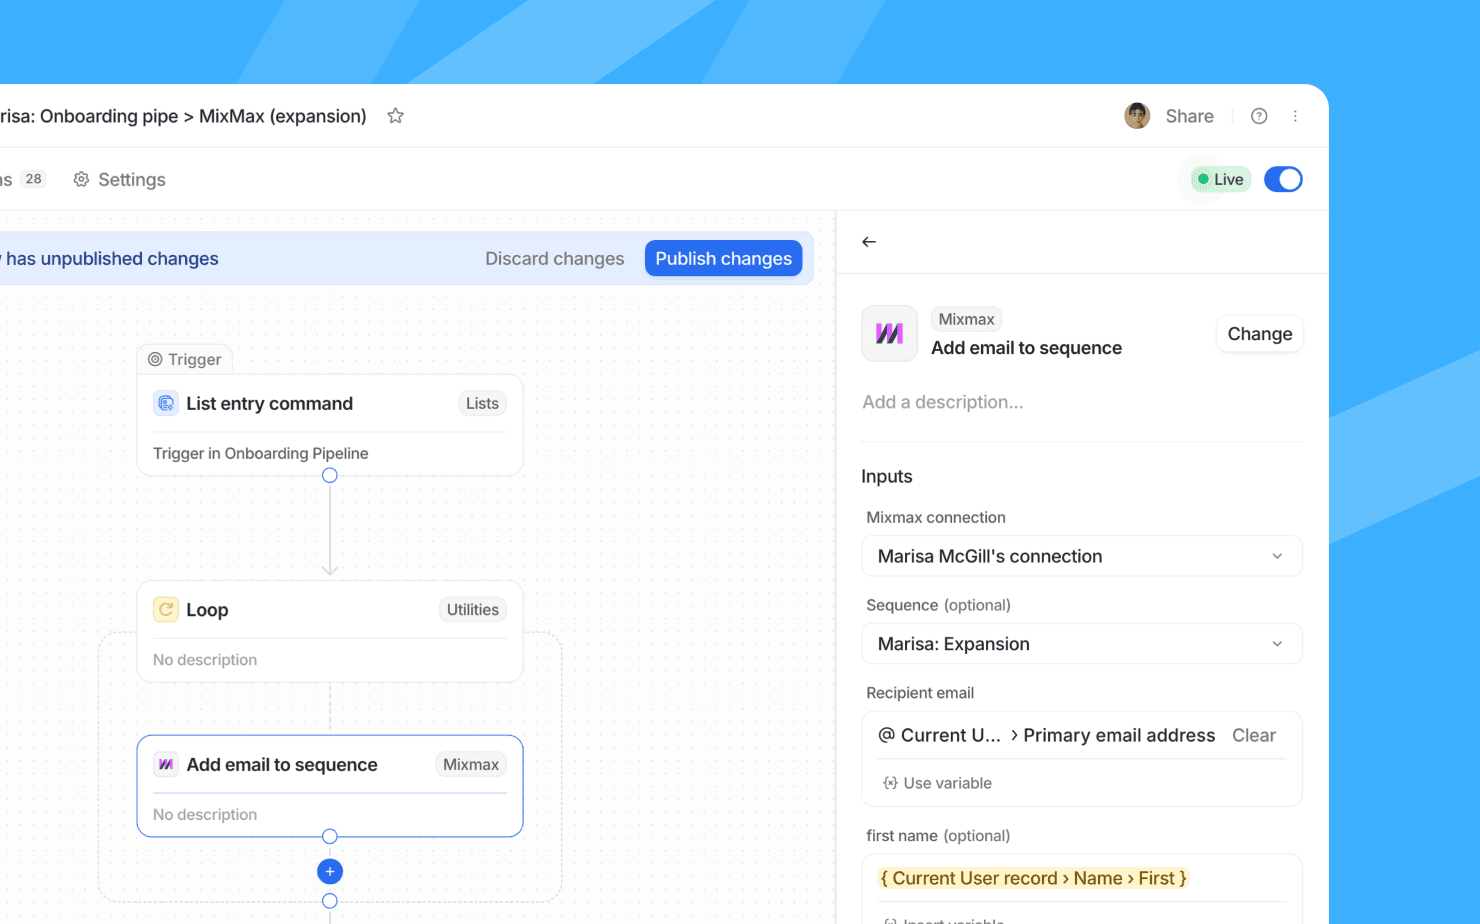Click the Change action button
This screenshot has height=924, width=1480.
click(x=1259, y=334)
